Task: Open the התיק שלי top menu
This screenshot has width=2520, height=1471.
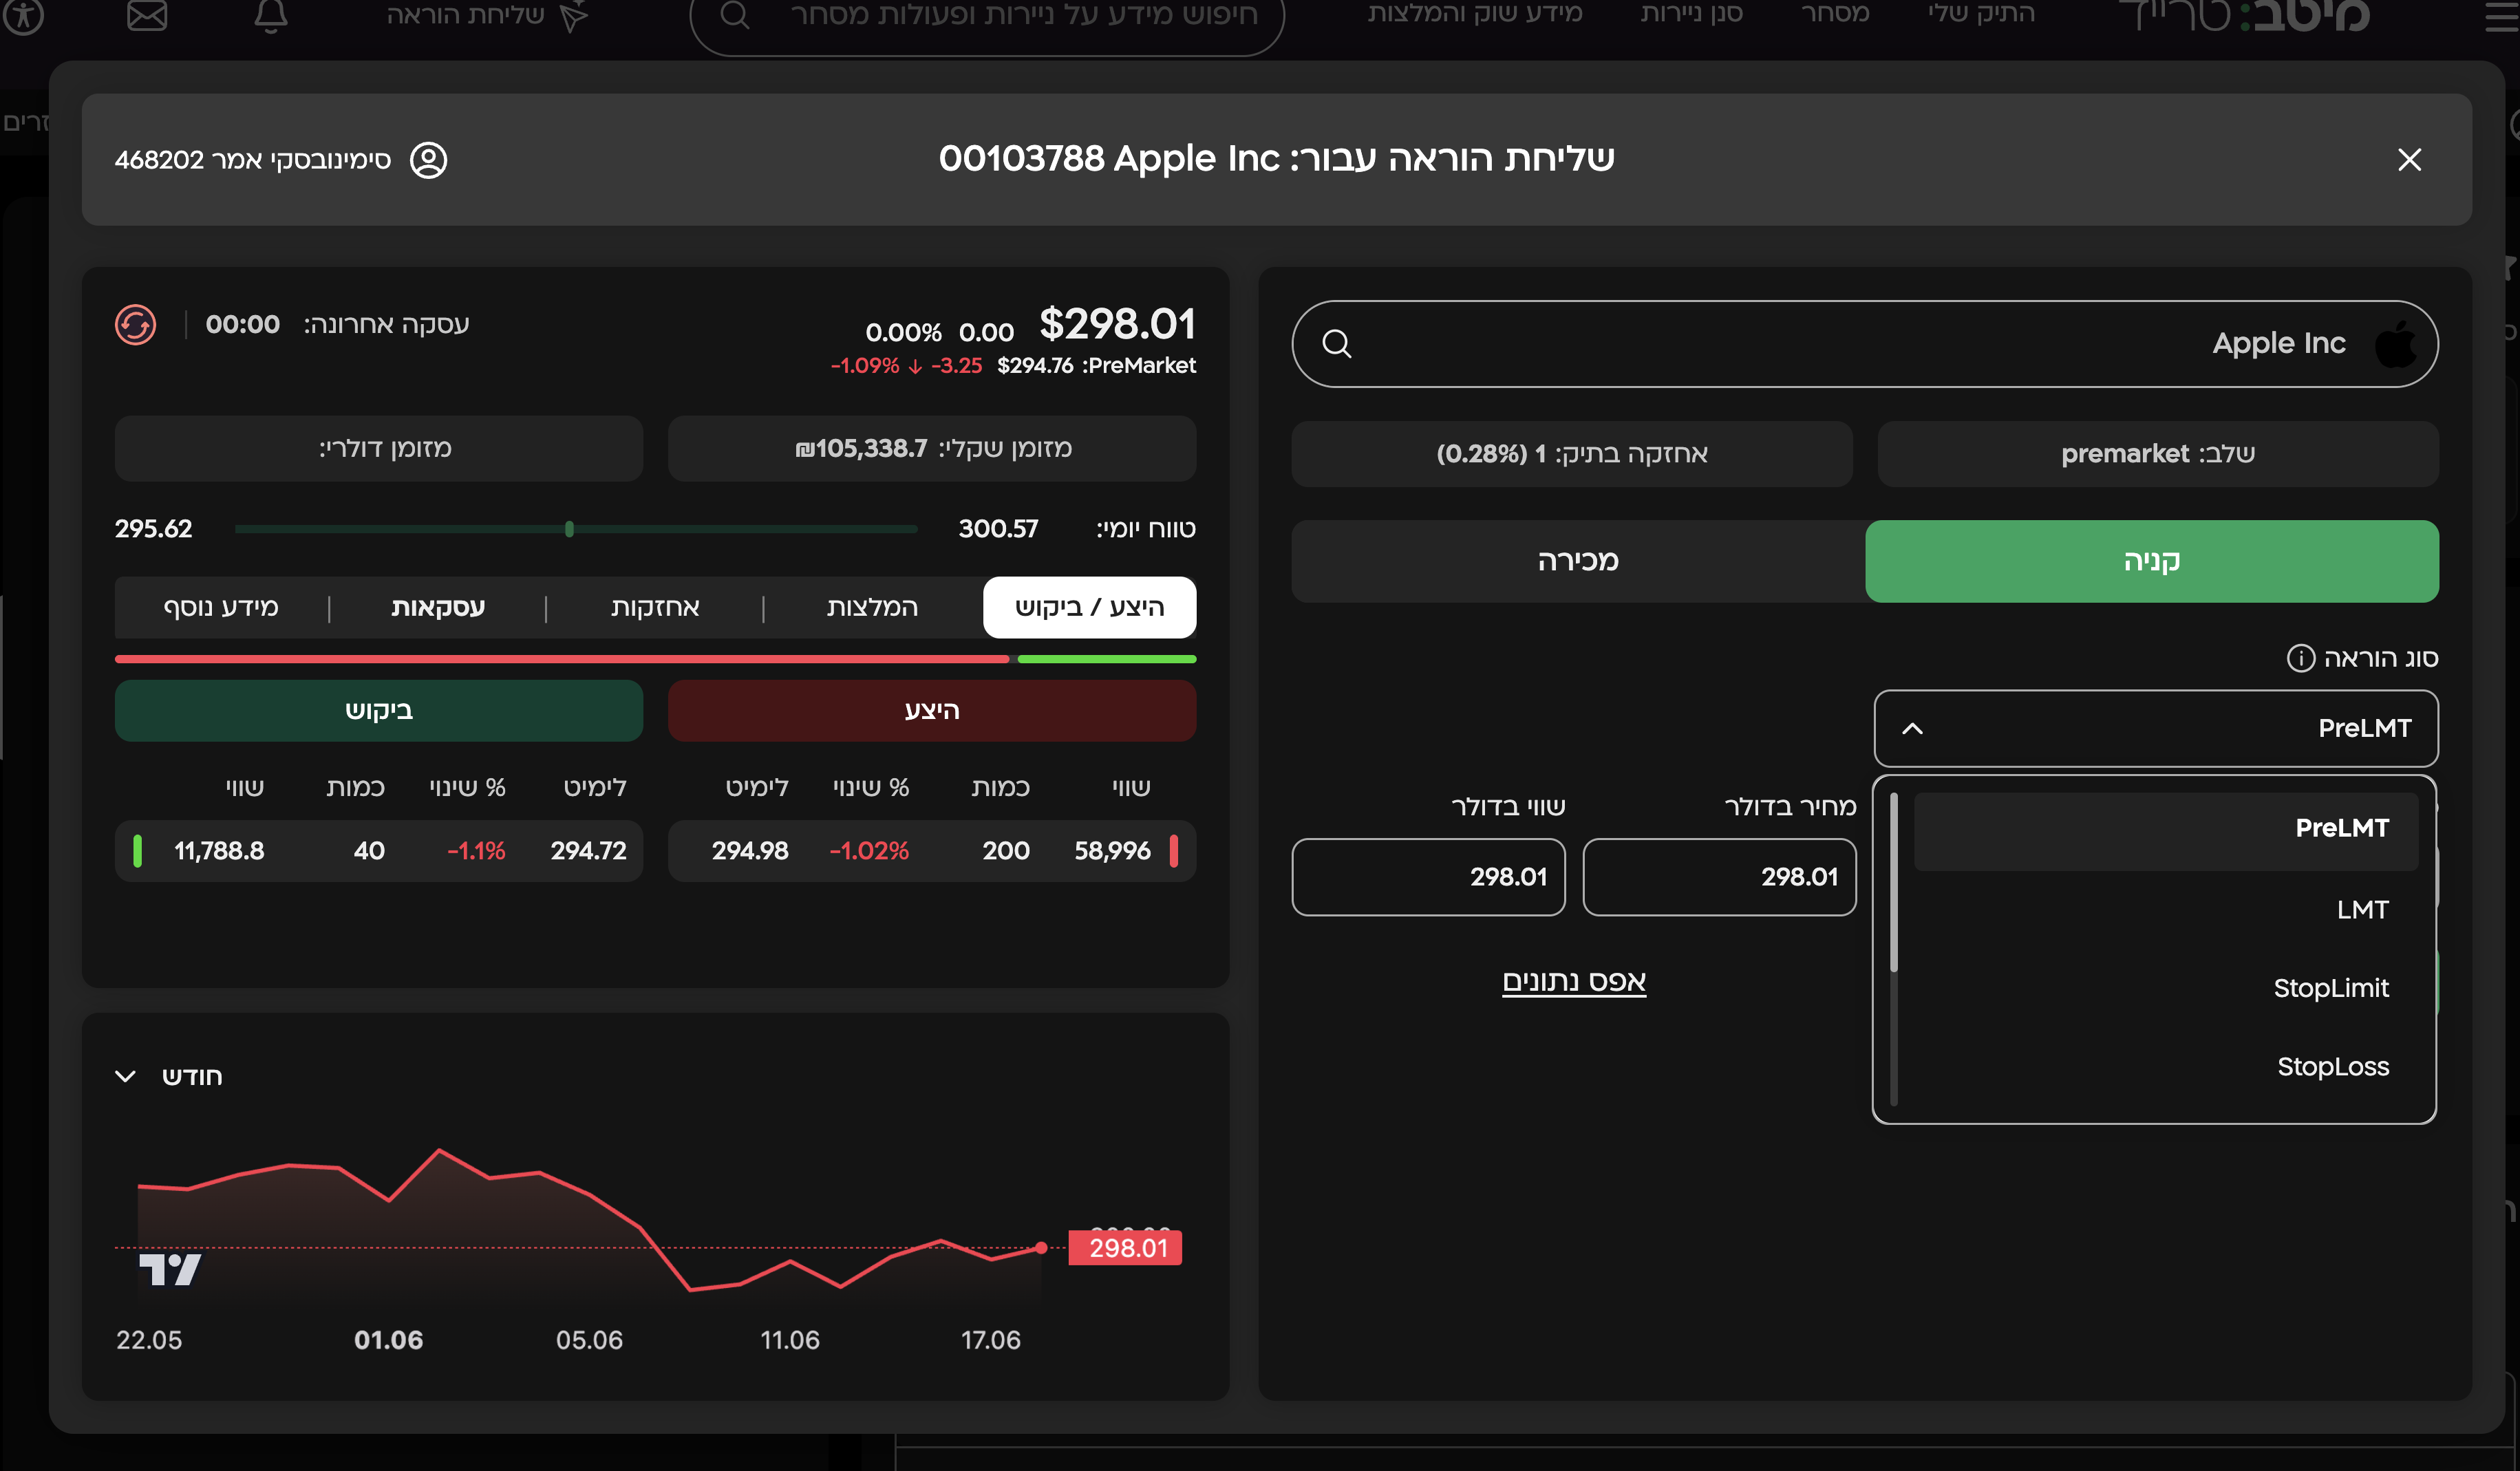Action: (x=1981, y=13)
